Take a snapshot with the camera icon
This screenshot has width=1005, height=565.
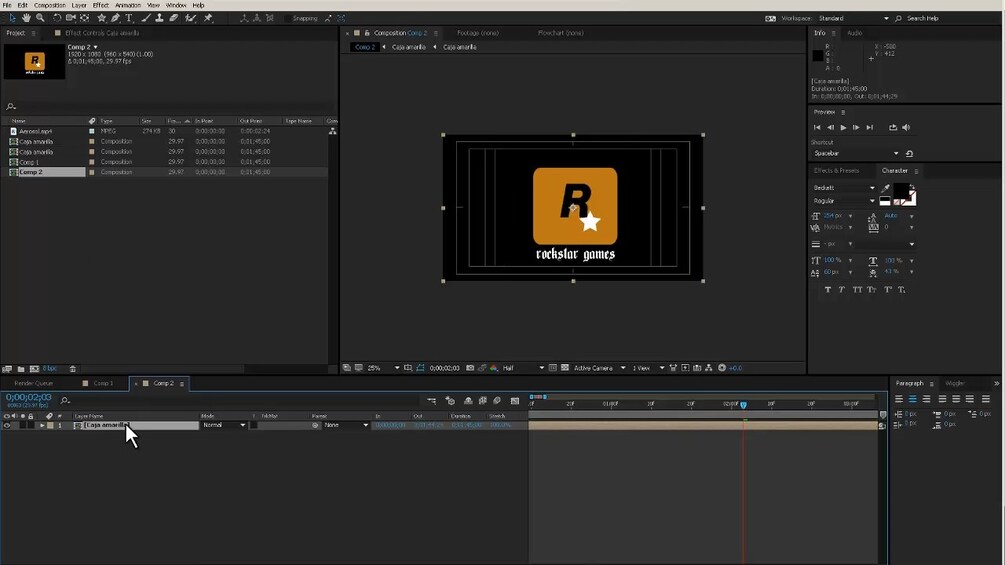(470, 368)
